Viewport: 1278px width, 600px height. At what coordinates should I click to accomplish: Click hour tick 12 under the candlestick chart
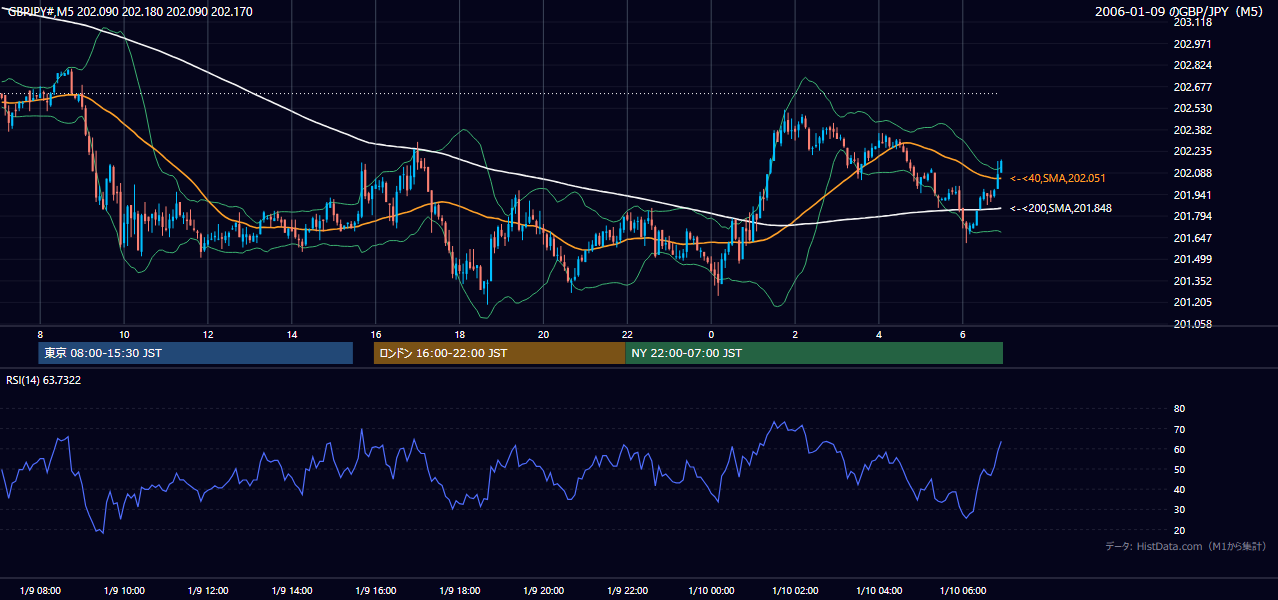[x=208, y=334]
